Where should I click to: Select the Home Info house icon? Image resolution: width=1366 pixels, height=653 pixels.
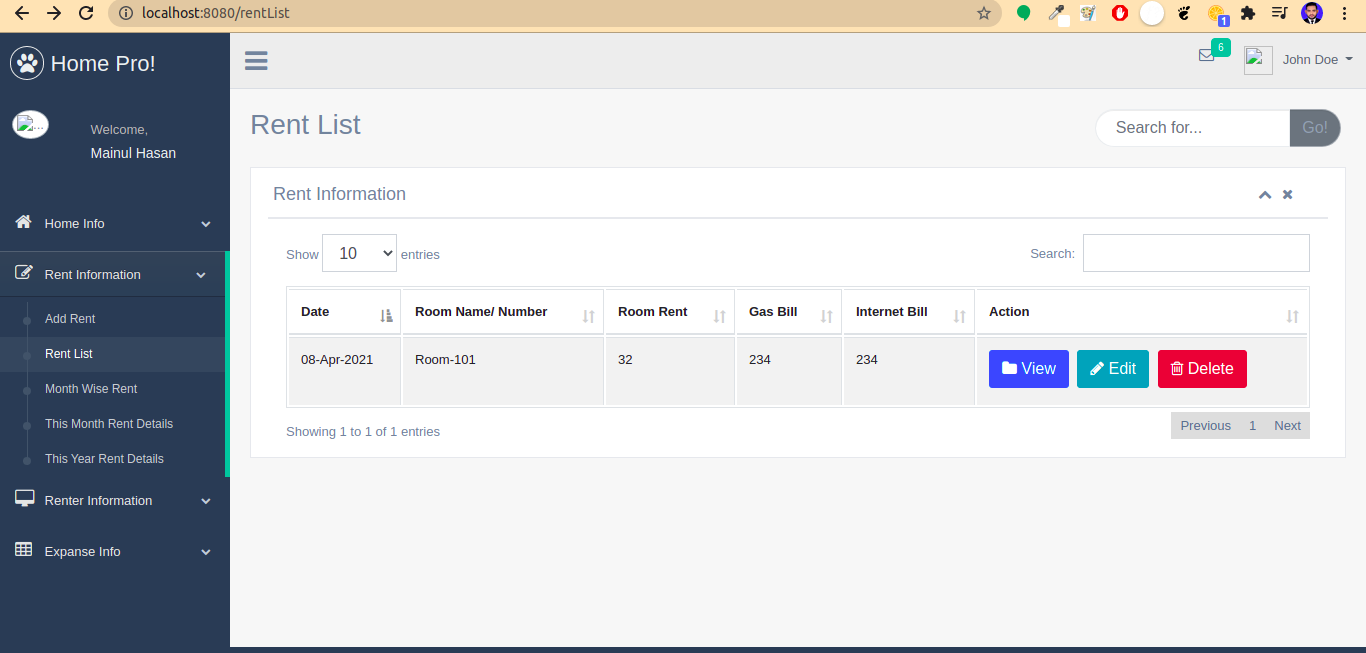click(22, 223)
